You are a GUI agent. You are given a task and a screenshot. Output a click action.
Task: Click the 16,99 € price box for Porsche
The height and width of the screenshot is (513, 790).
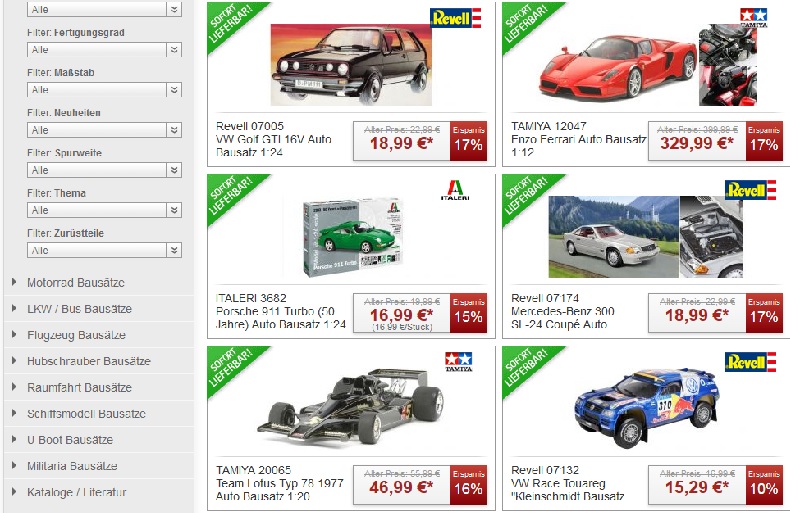pyautogui.click(x=402, y=313)
